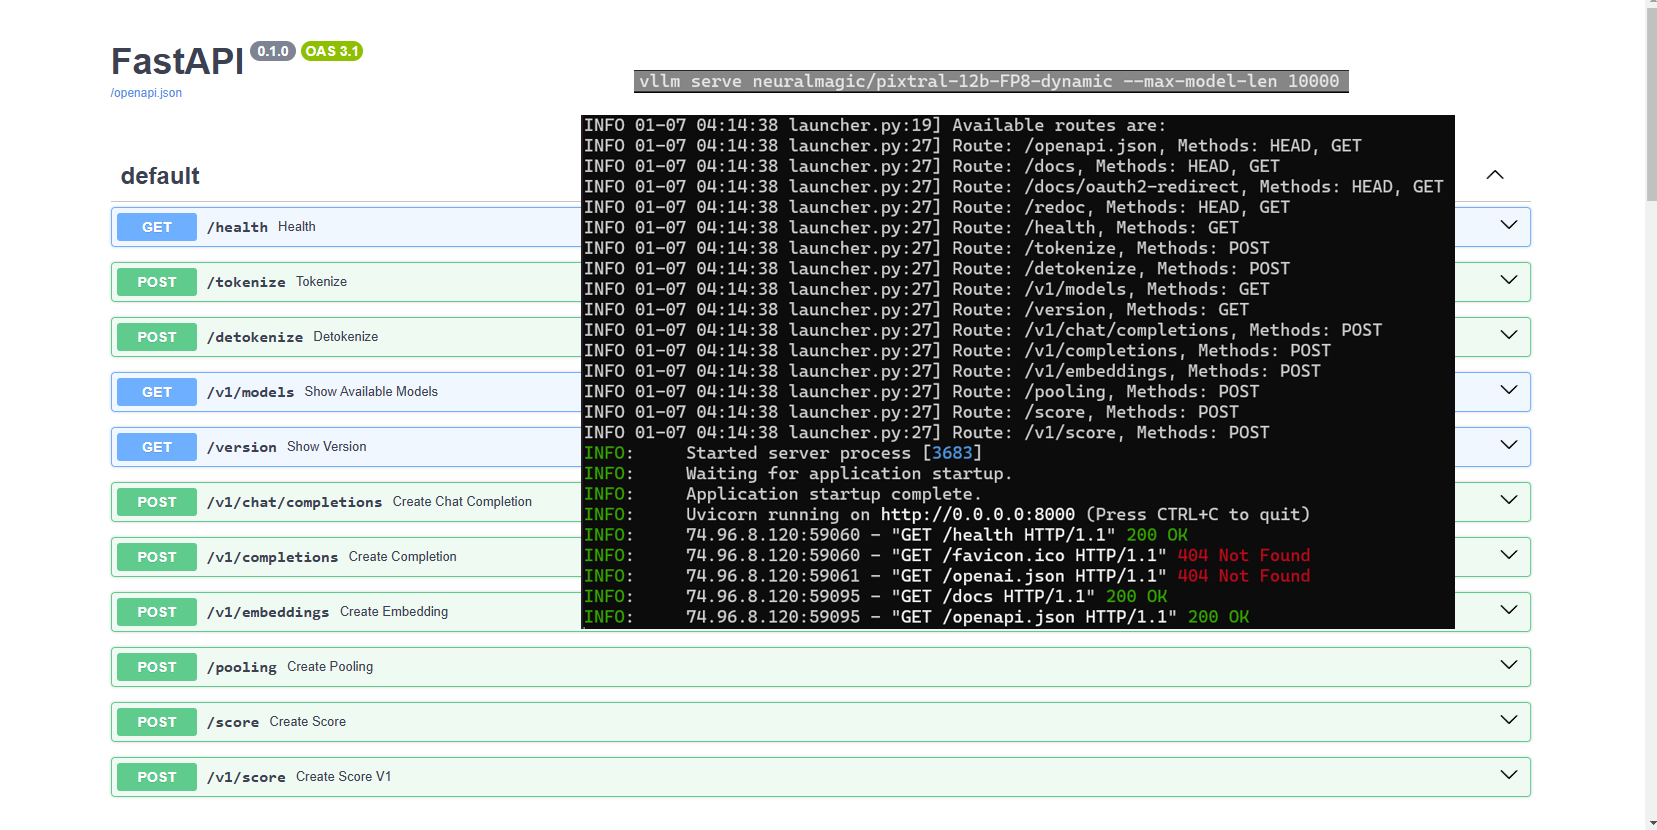Click the 'Show Version' description
The width and height of the screenshot is (1657, 830).
[327, 446]
